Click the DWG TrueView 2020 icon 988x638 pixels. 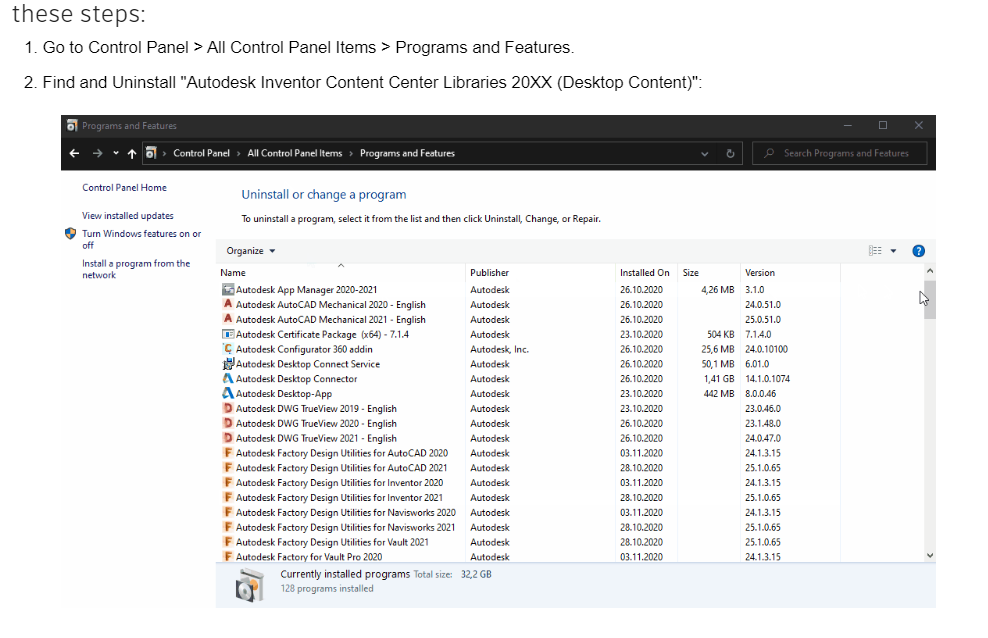pos(228,423)
